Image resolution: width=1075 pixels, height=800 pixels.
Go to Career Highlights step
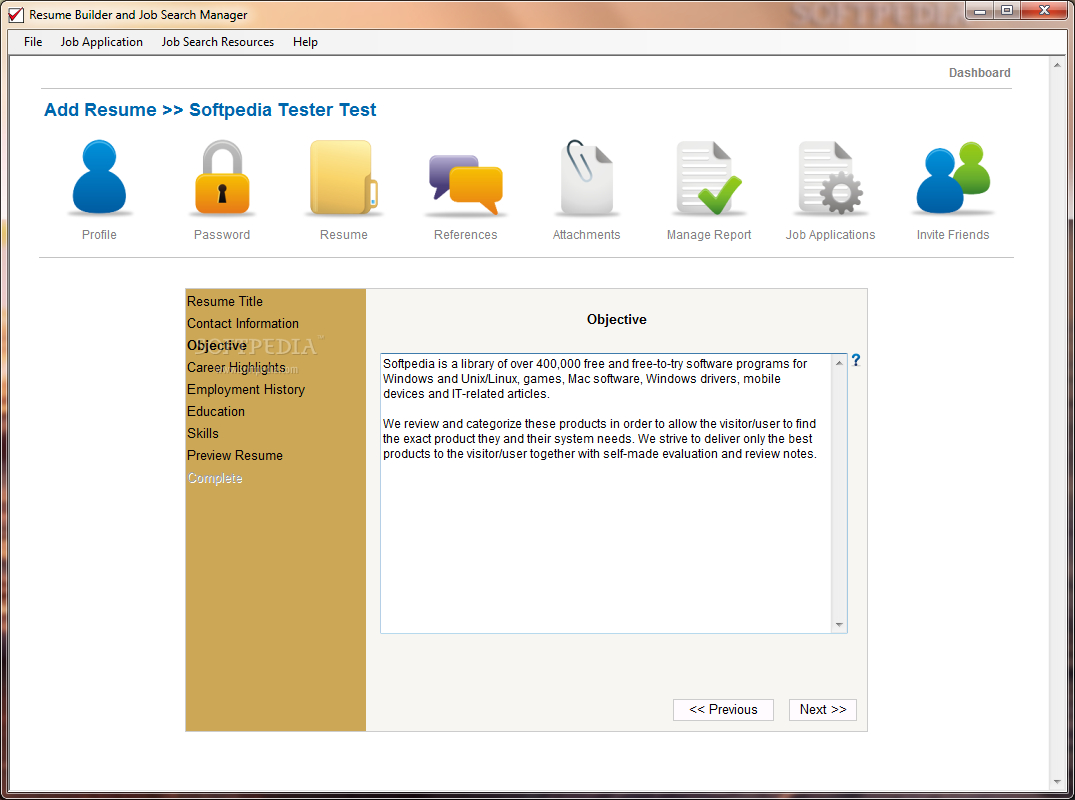pyautogui.click(x=236, y=367)
